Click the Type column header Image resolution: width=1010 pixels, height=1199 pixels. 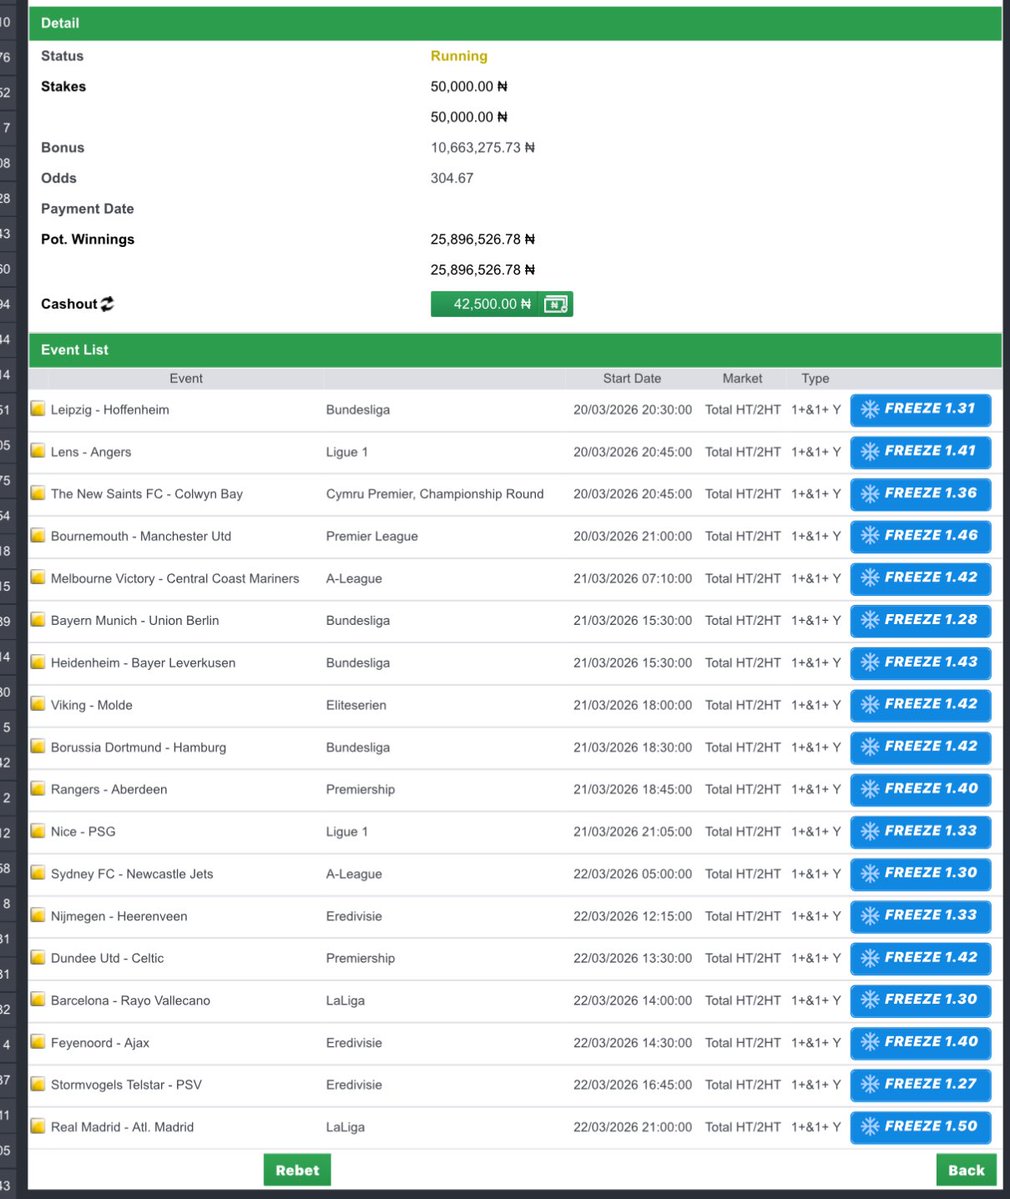click(x=815, y=379)
